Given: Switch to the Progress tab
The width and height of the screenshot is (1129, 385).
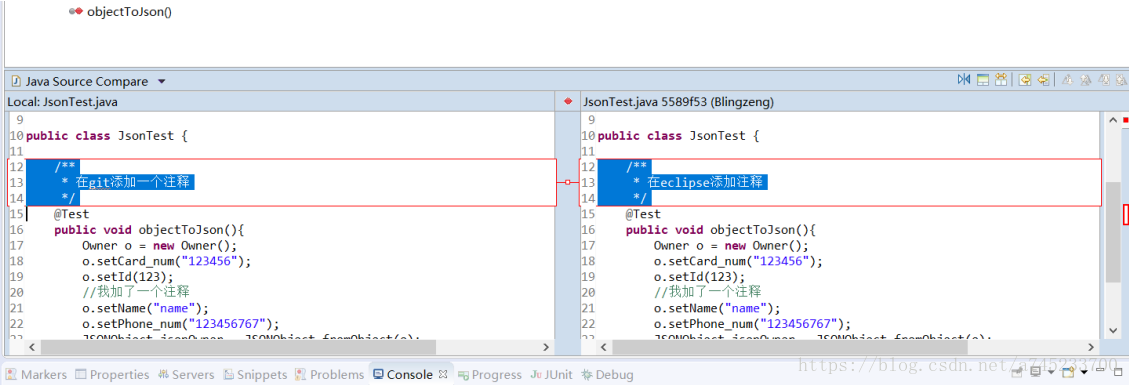Looking at the screenshot, I should click(x=490, y=374).
